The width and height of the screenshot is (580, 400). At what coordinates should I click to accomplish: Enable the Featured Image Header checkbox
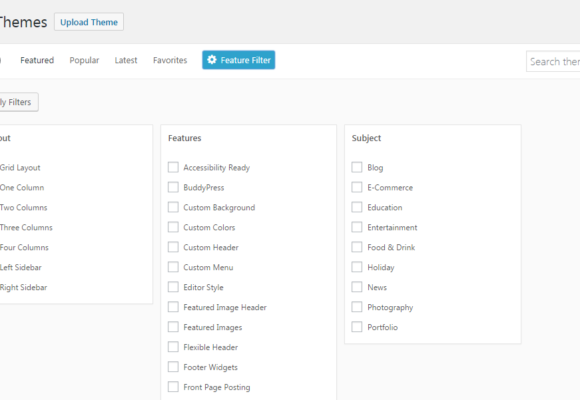173,307
